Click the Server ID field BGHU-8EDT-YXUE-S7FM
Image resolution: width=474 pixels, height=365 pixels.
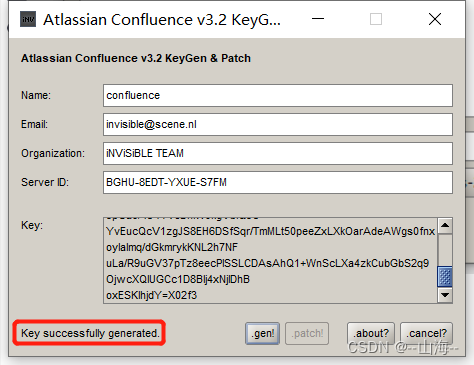point(278,183)
